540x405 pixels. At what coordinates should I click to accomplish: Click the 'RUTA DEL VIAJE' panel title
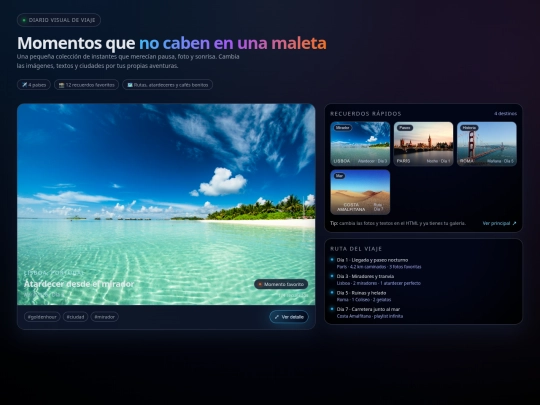coord(356,249)
